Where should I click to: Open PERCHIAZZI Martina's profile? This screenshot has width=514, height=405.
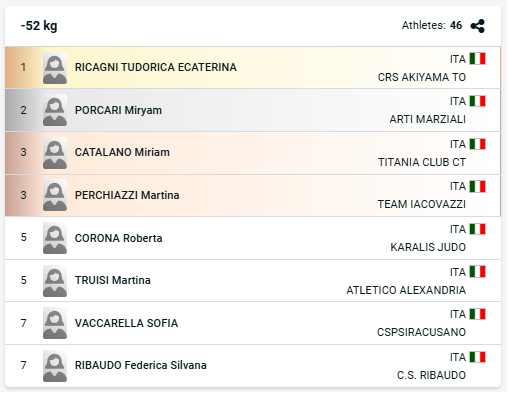click(x=127, y=195)
